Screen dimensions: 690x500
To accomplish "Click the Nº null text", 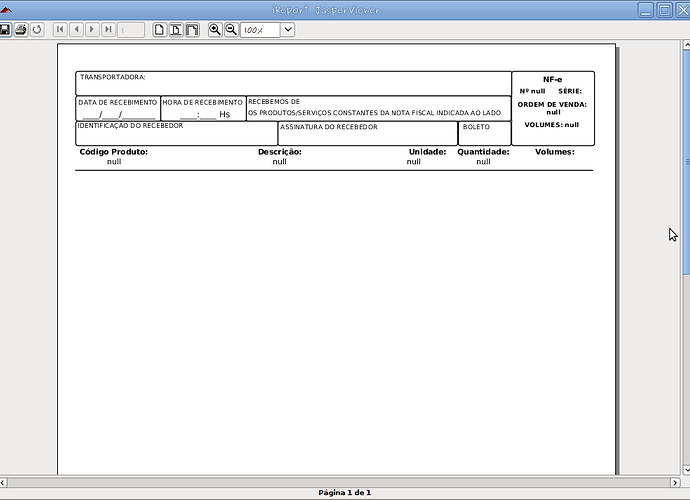I will [x=532, y=91].
